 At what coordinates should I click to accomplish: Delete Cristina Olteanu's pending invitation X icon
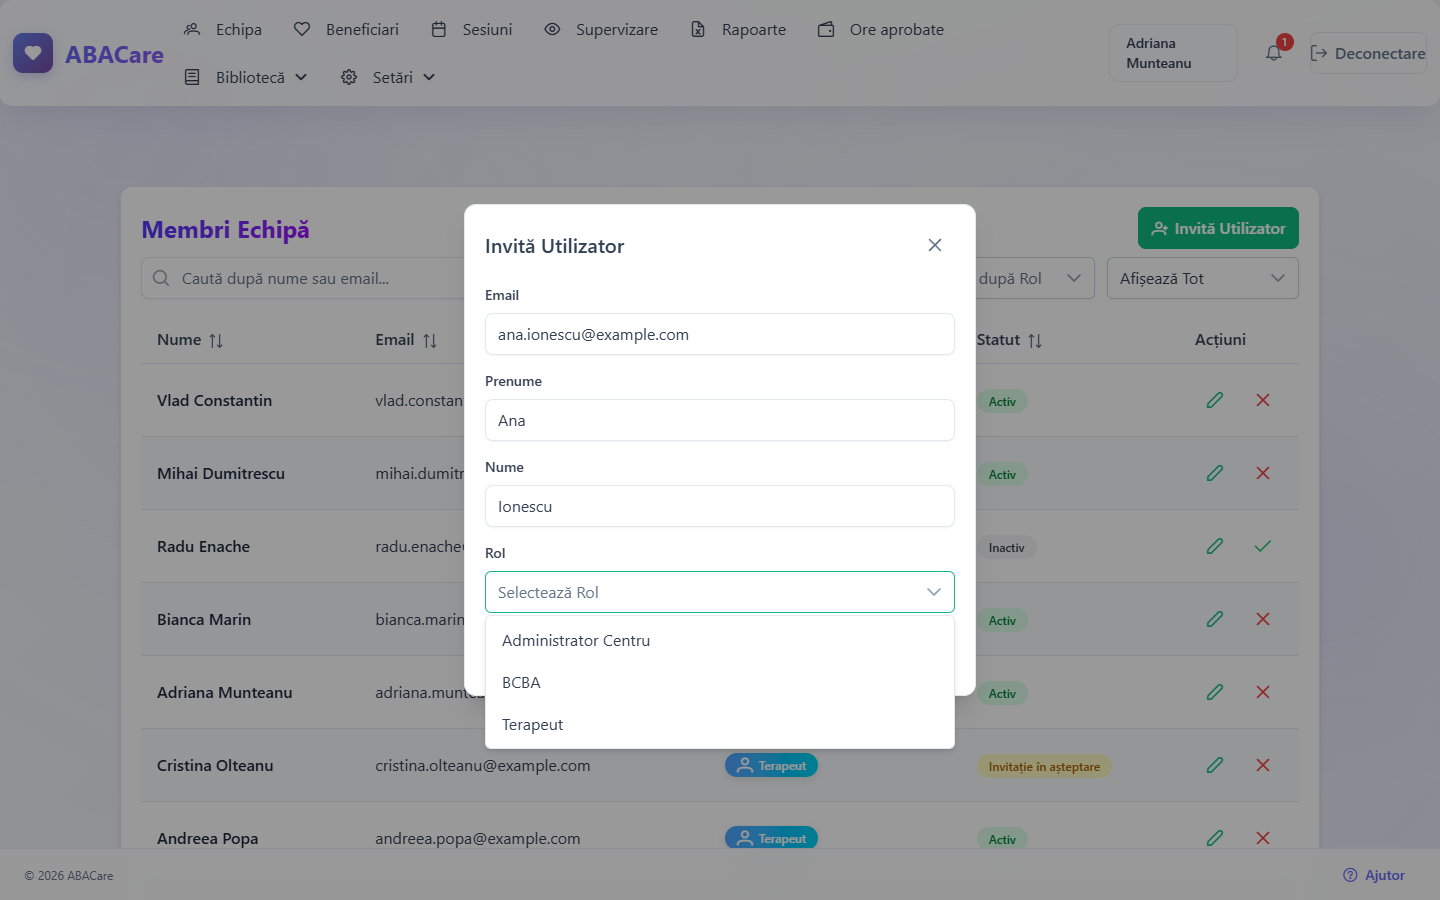(x=1263, y=765)
